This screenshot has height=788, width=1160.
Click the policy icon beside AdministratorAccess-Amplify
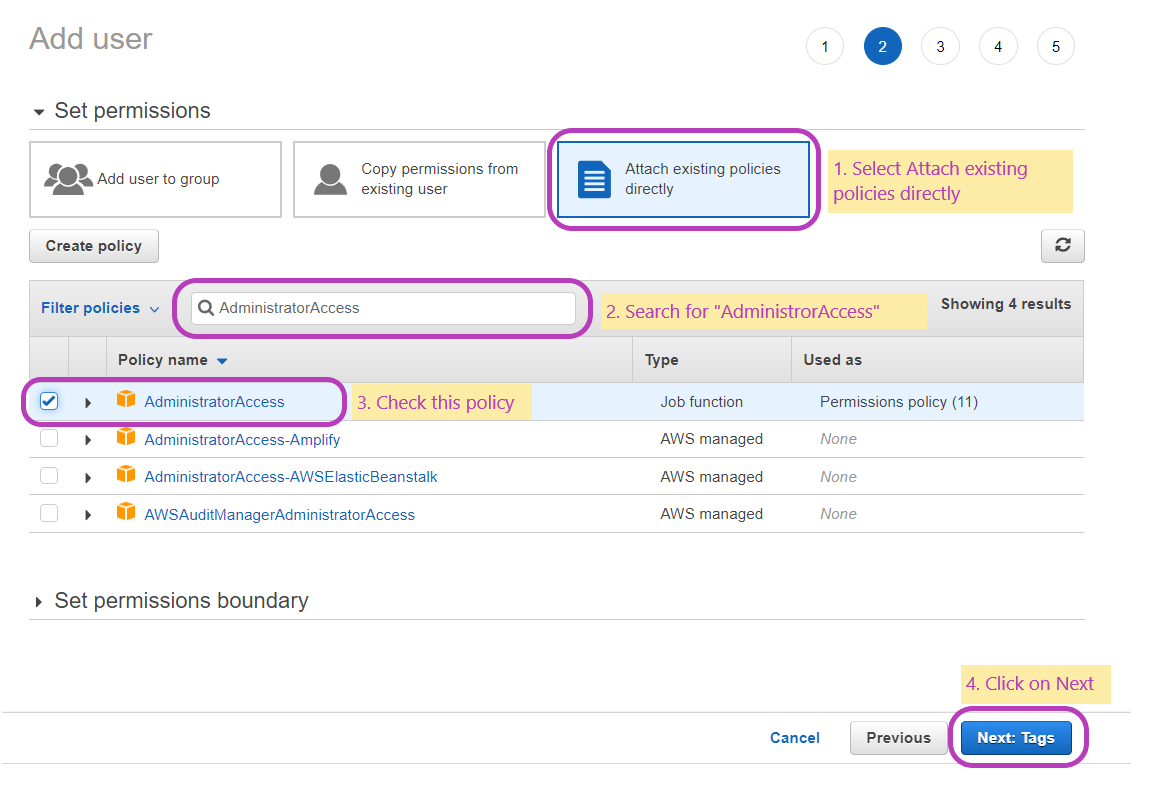pos(126,438)
